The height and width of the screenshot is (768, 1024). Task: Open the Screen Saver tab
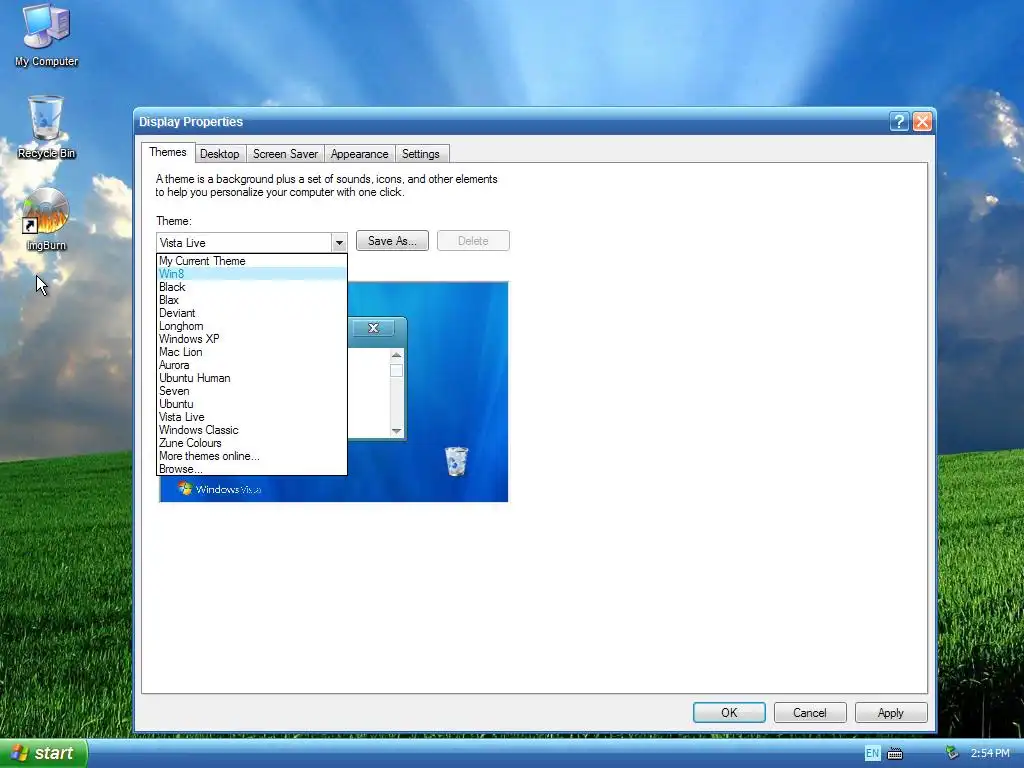pyautogui.click(x=285, y=154)
